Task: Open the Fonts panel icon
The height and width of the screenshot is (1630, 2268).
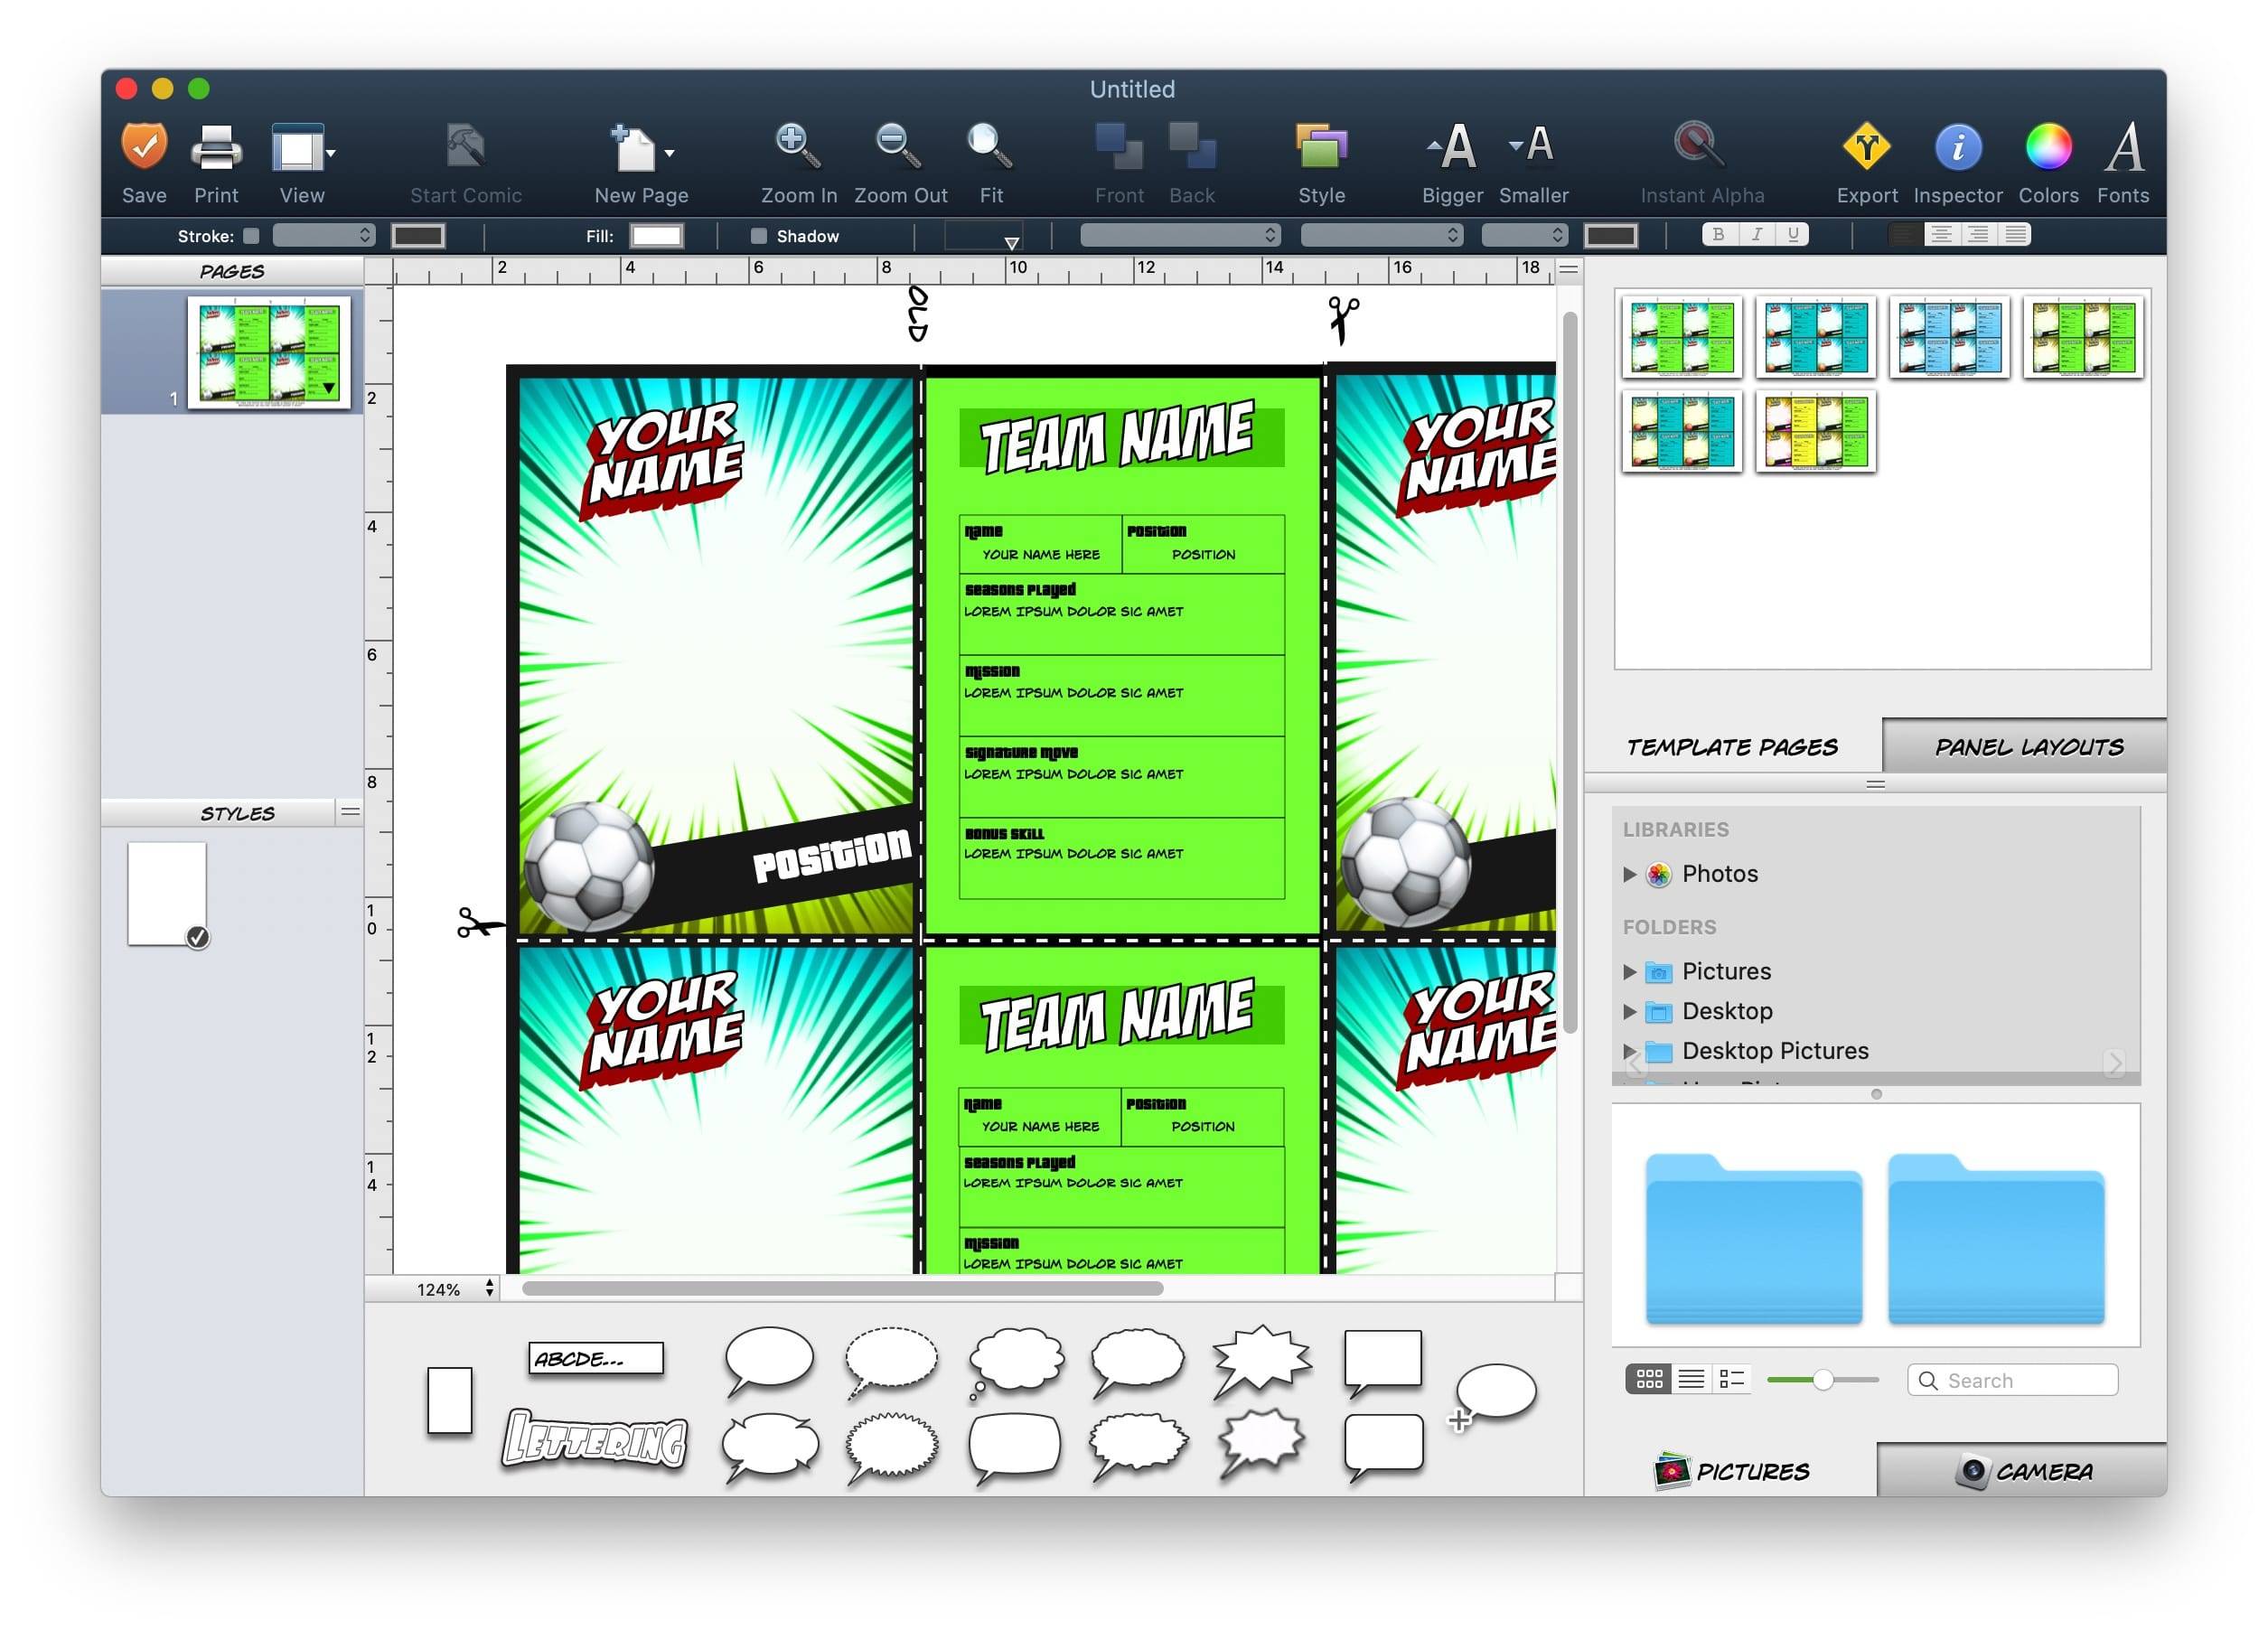Action: coord(2123,147)
